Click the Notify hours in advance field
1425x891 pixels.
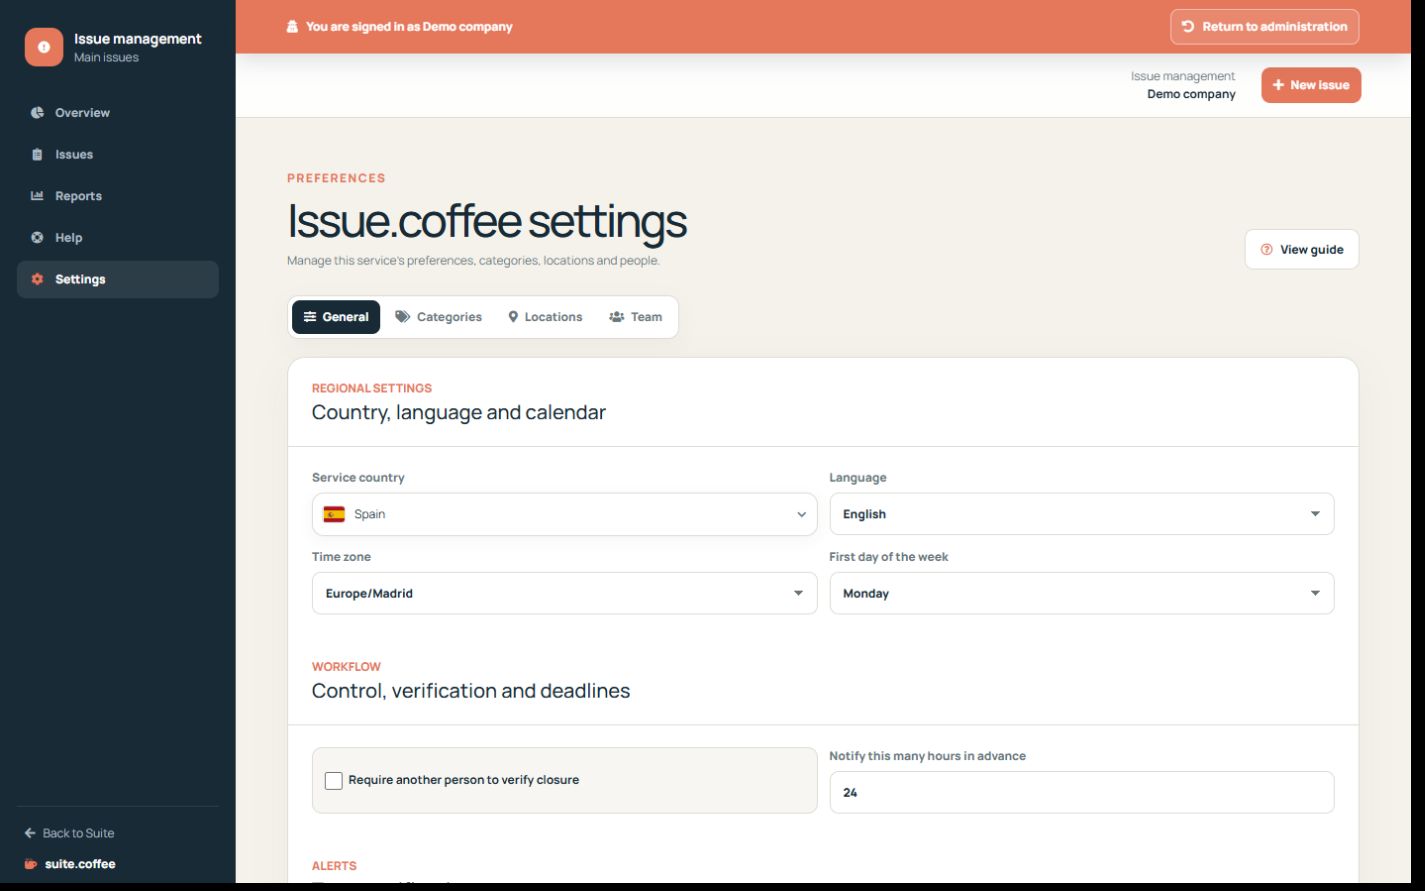[x=1082, y=792]
